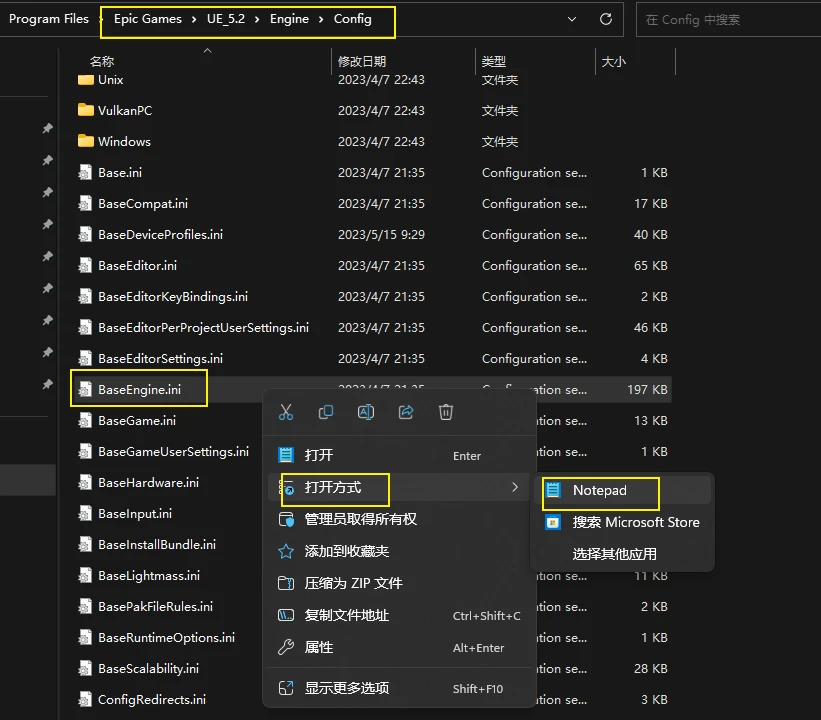Click the path icon for 复制文件地址

tap(286, 615)
